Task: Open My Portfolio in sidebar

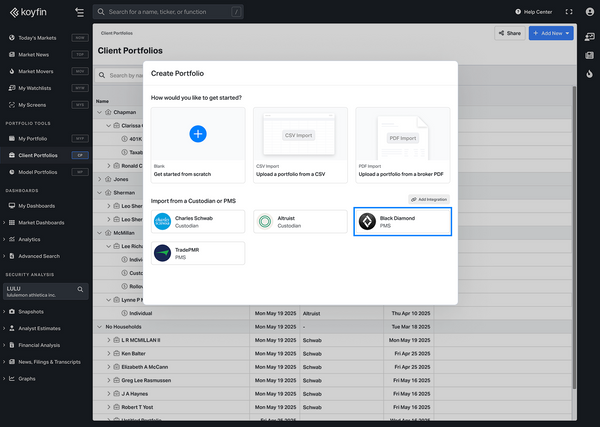Action: click(x=33, y=139)
